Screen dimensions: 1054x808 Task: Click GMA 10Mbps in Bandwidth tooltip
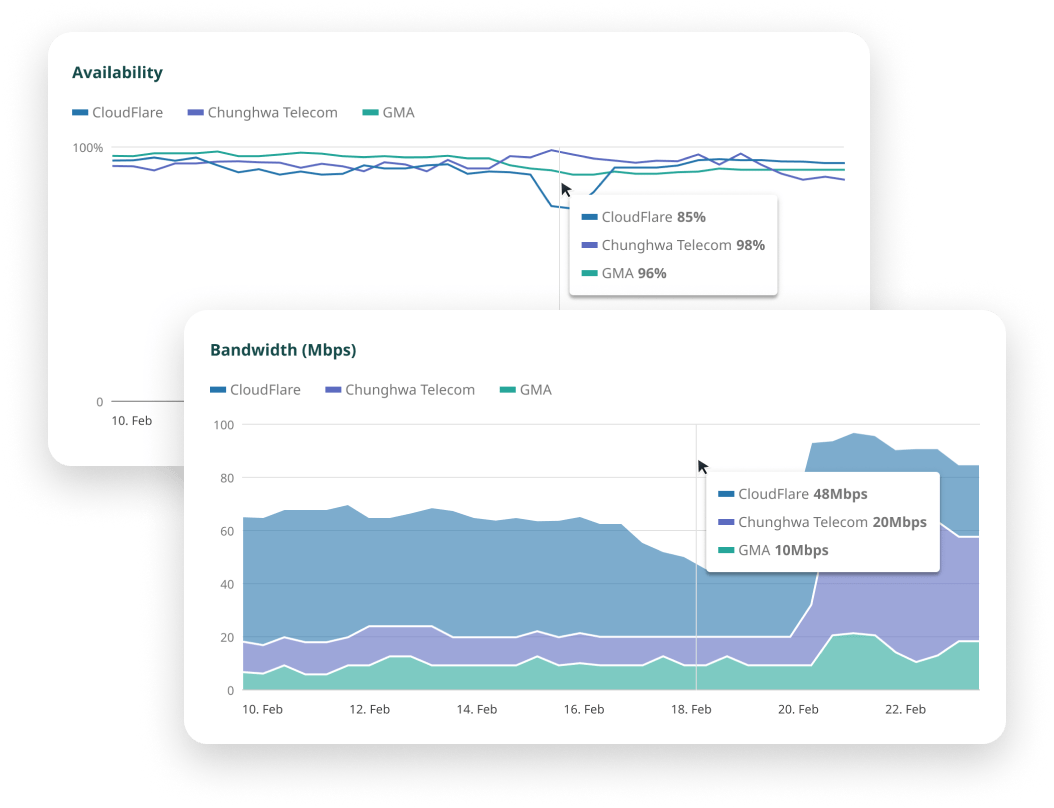774,551
